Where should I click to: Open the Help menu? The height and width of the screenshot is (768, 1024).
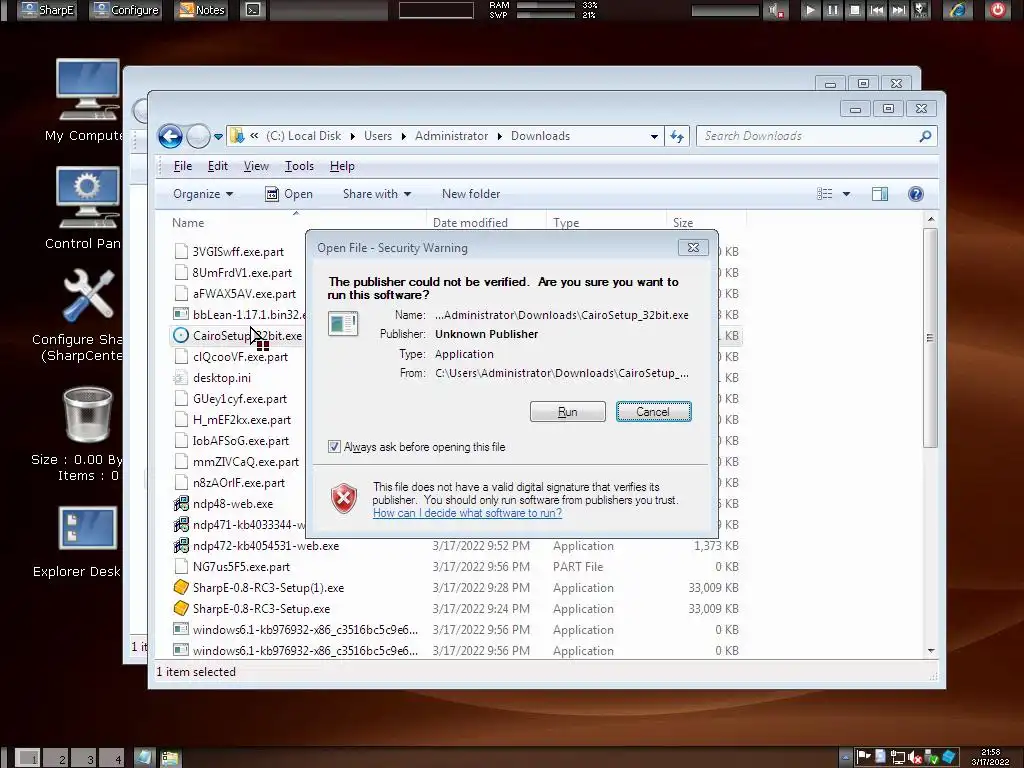click(x=342, y=166)
